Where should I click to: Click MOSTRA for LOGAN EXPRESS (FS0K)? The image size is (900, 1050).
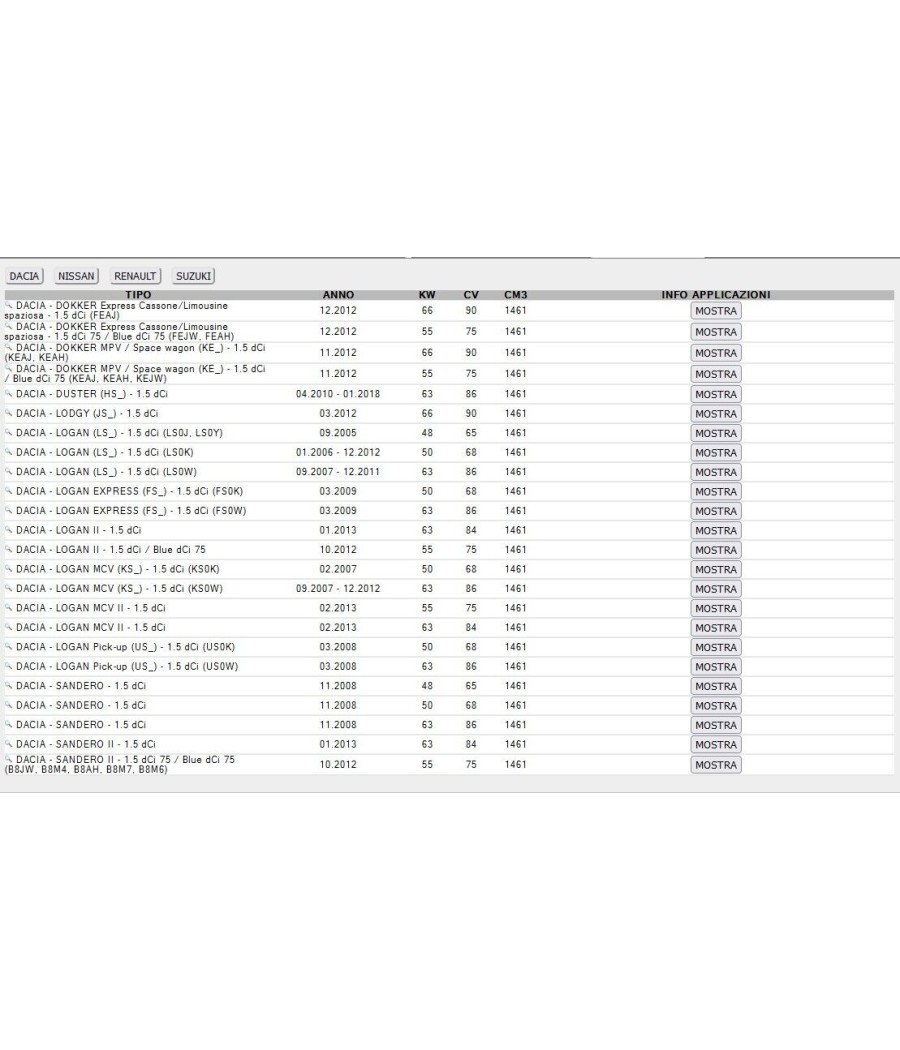tap(716, 492)
